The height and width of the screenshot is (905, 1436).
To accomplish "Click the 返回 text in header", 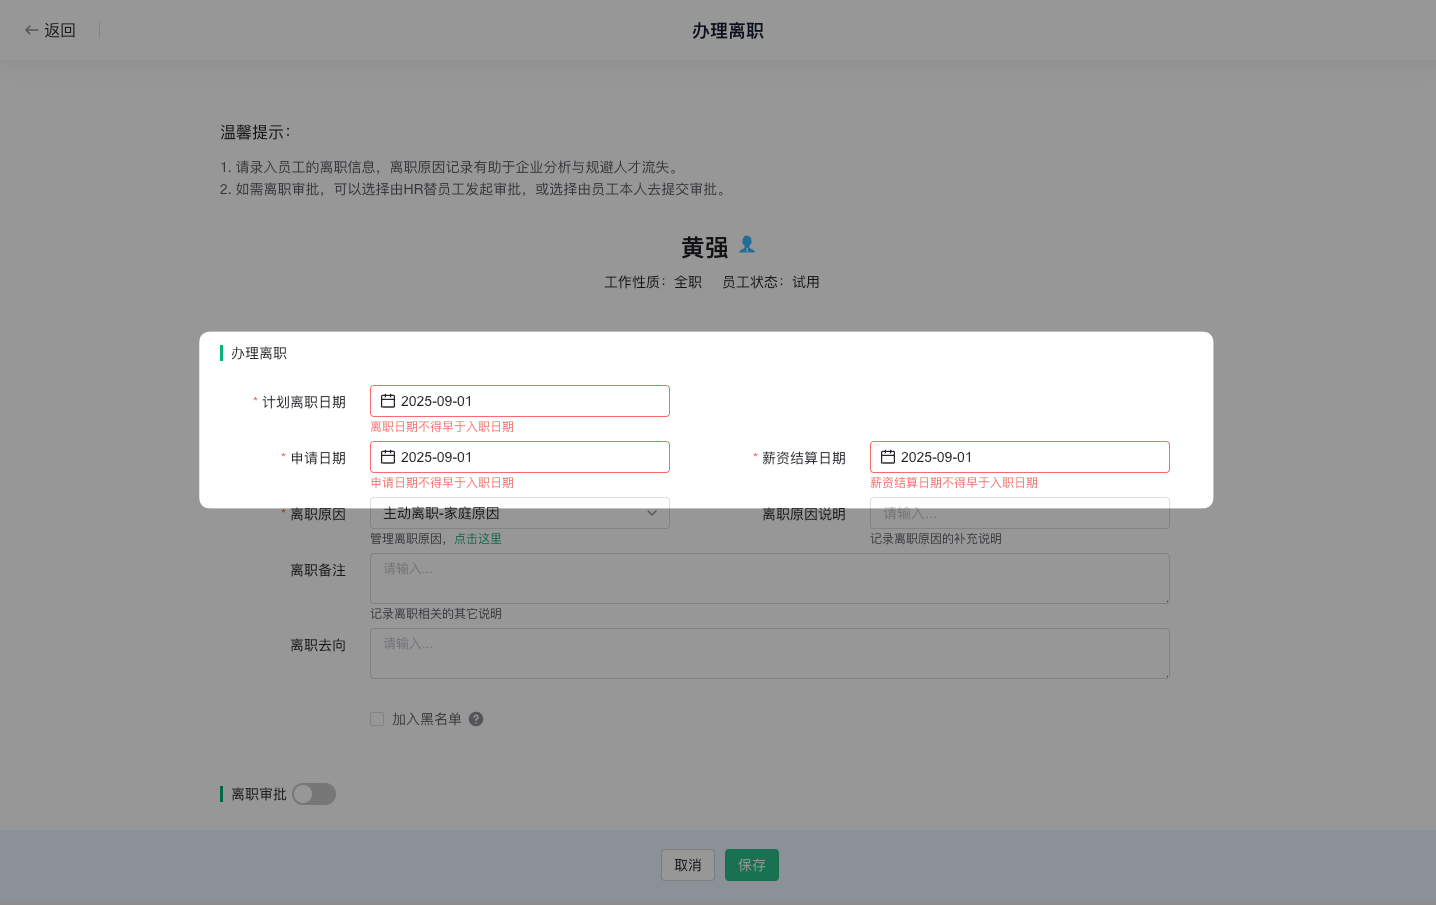I will (60, 30).
